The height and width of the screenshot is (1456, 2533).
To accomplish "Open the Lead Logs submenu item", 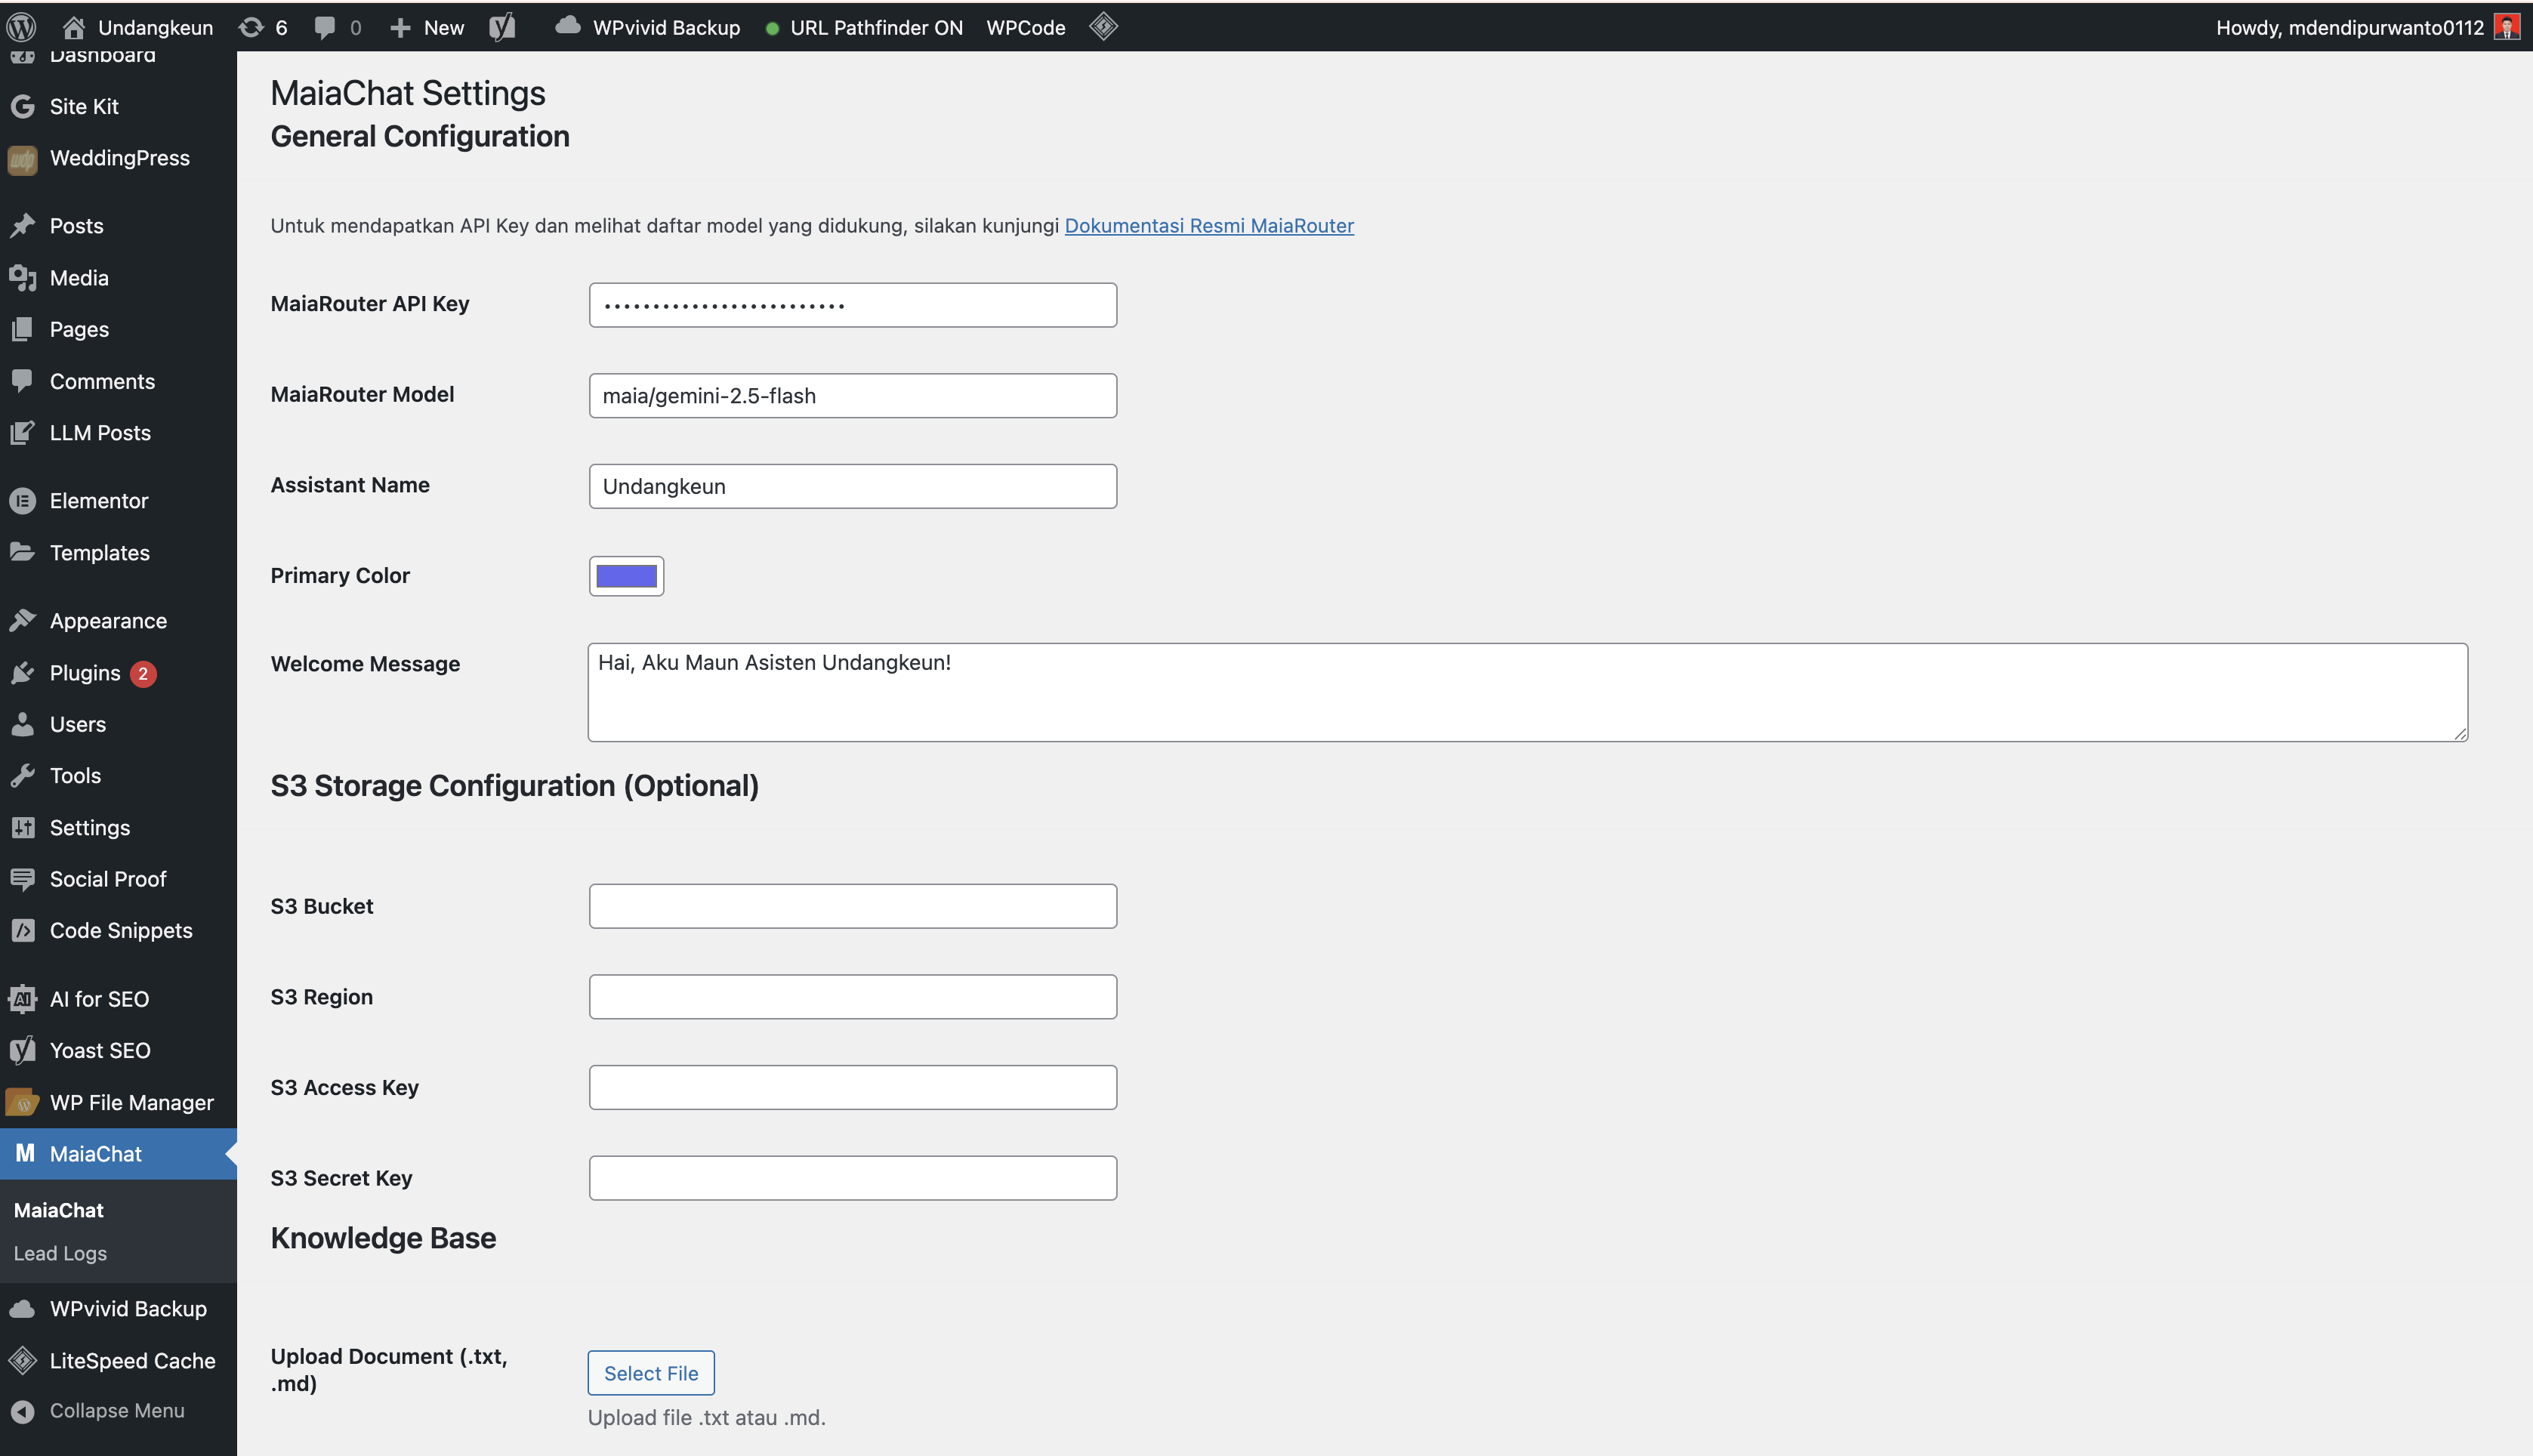I will coord(60,1253).
